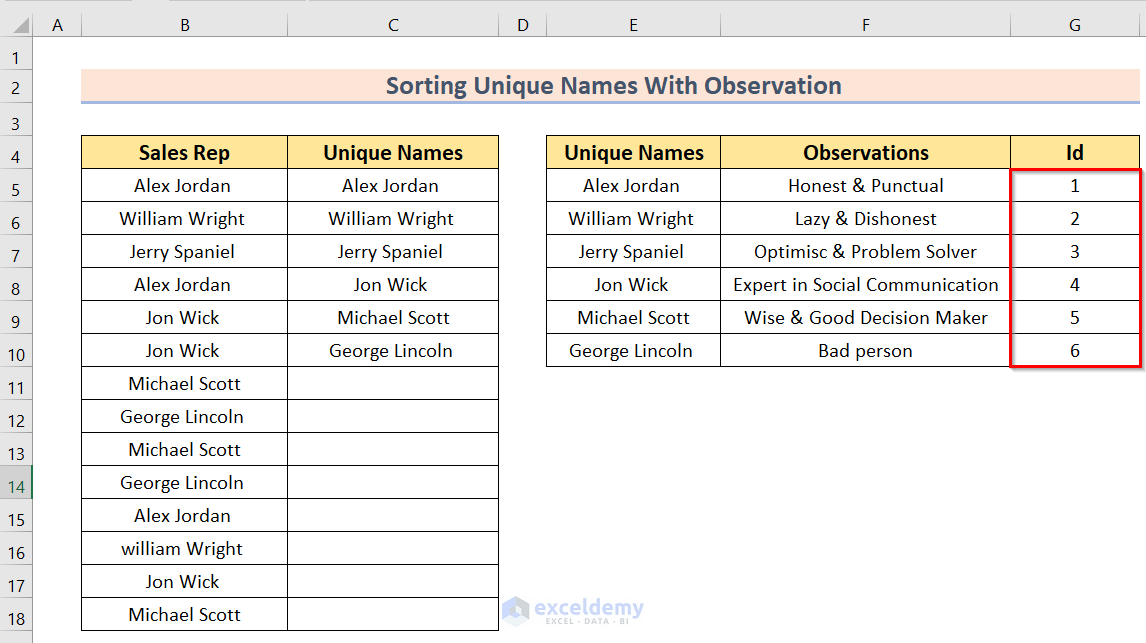Viewport: 1146px width, 643px height.
Task: Select column F header
Action: point(866,25)
